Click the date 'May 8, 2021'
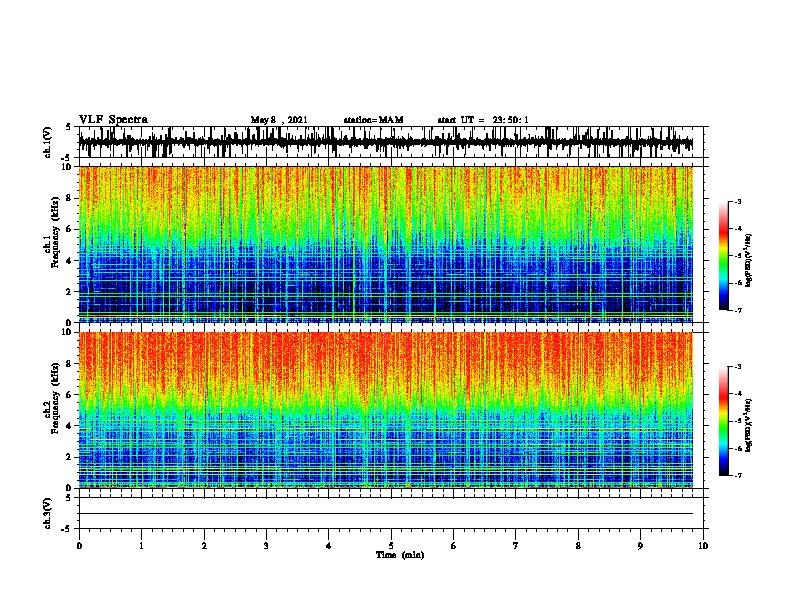Viewport: 792px width, 612px height. pos(279,120)
